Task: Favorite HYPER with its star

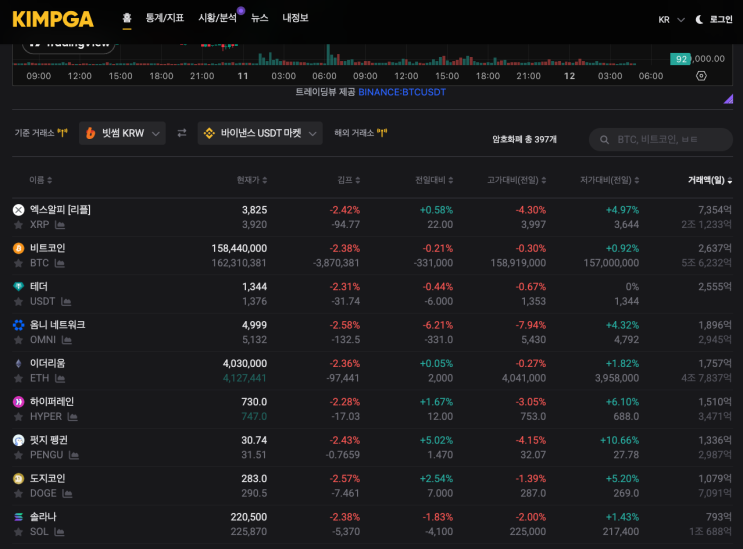Action: coord(18,416)
